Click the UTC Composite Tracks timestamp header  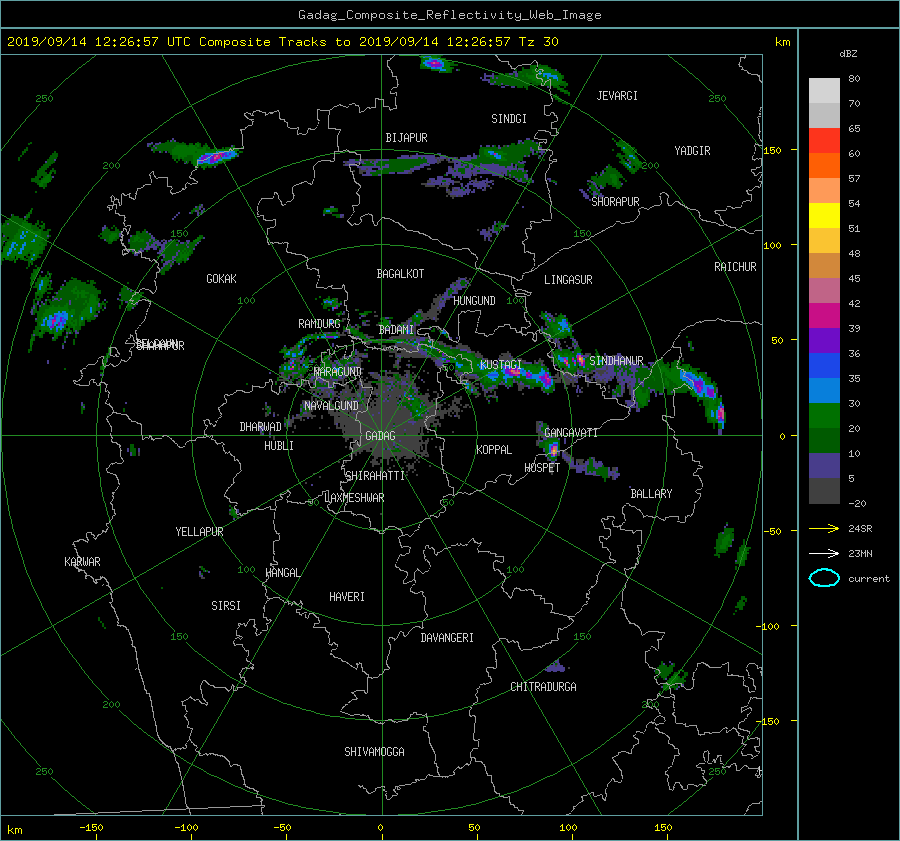[x=283, y=42]
